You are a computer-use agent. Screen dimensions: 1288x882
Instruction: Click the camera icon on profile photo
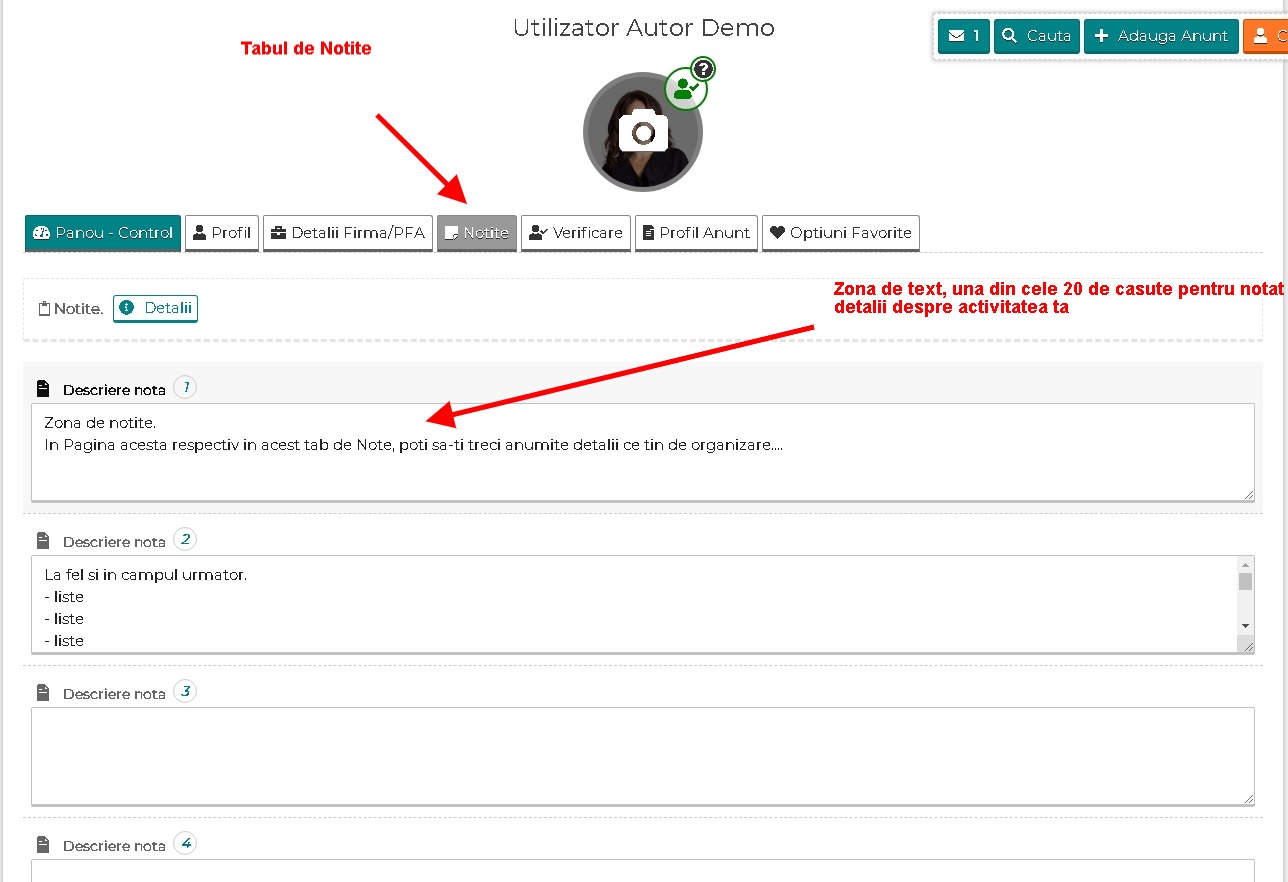pos(643,132)
